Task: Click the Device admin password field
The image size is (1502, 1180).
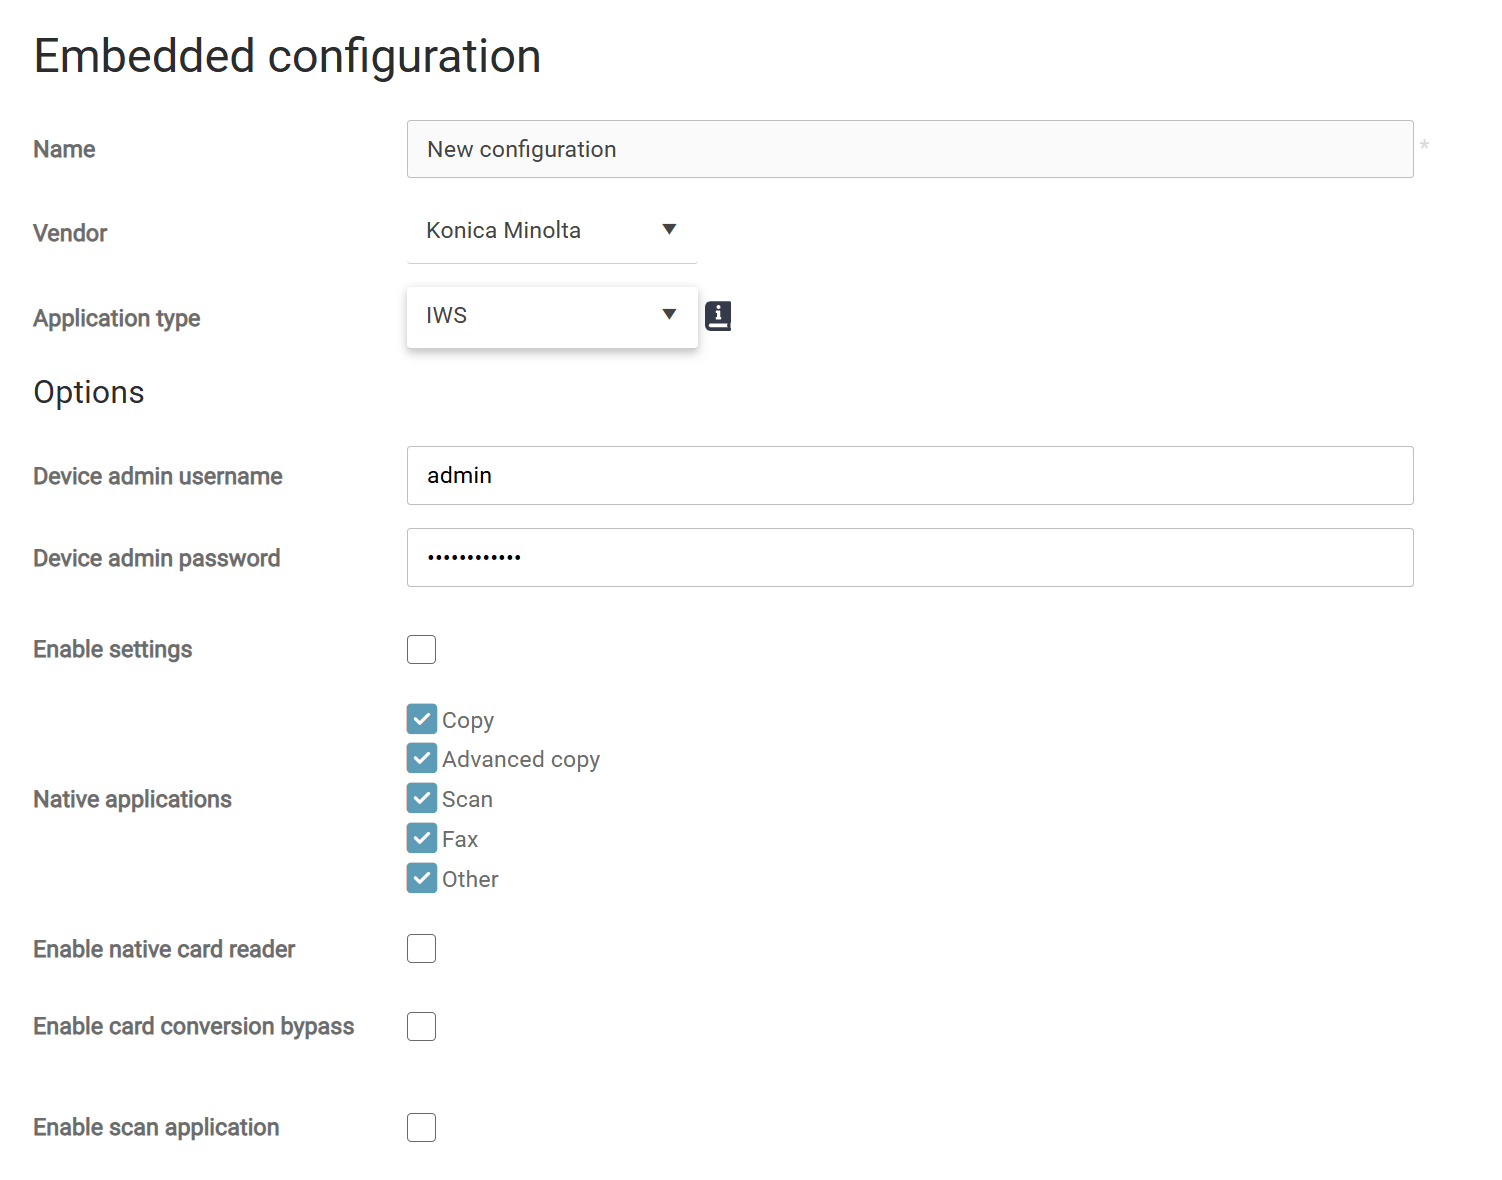Action: point(909,557)
